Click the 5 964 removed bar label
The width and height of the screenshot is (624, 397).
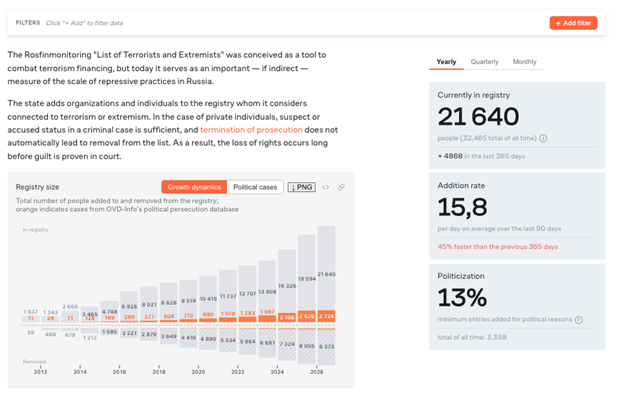(248, 341)
